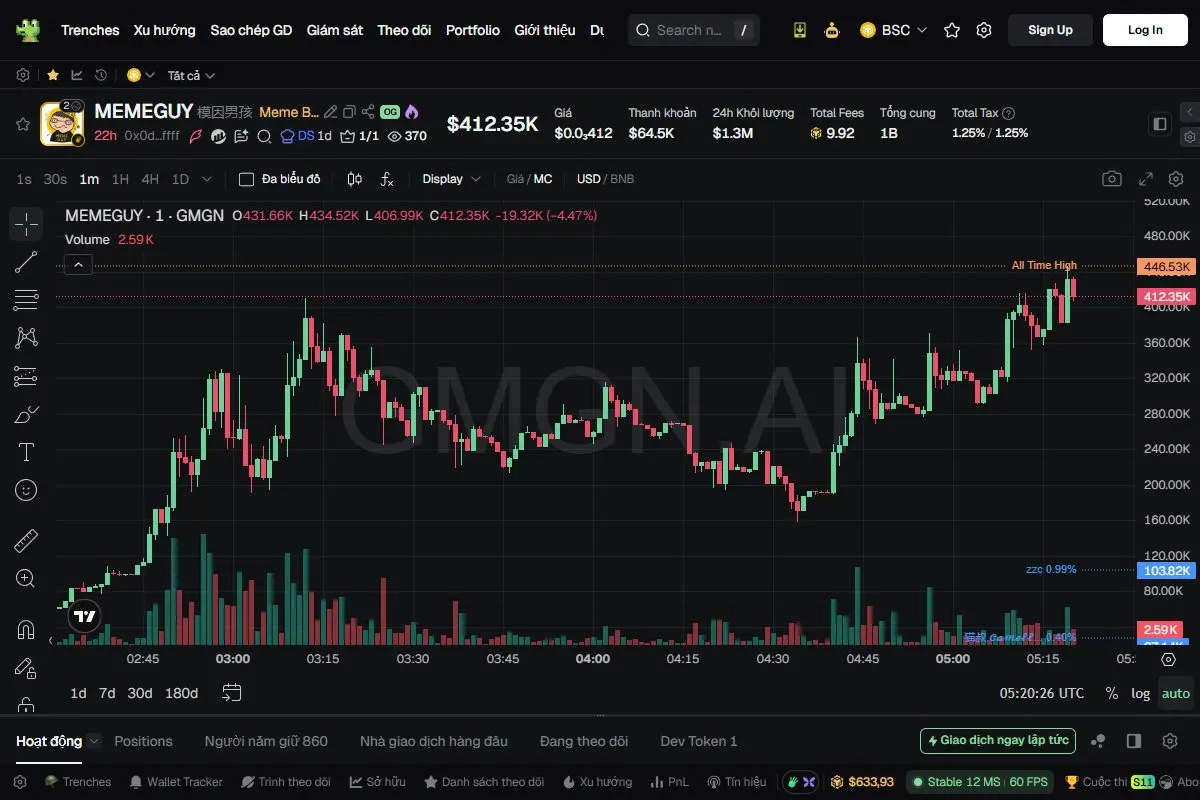Open the emoji sticker tool
This screenshot has height=800, width=1200.
tap(26, 490)
